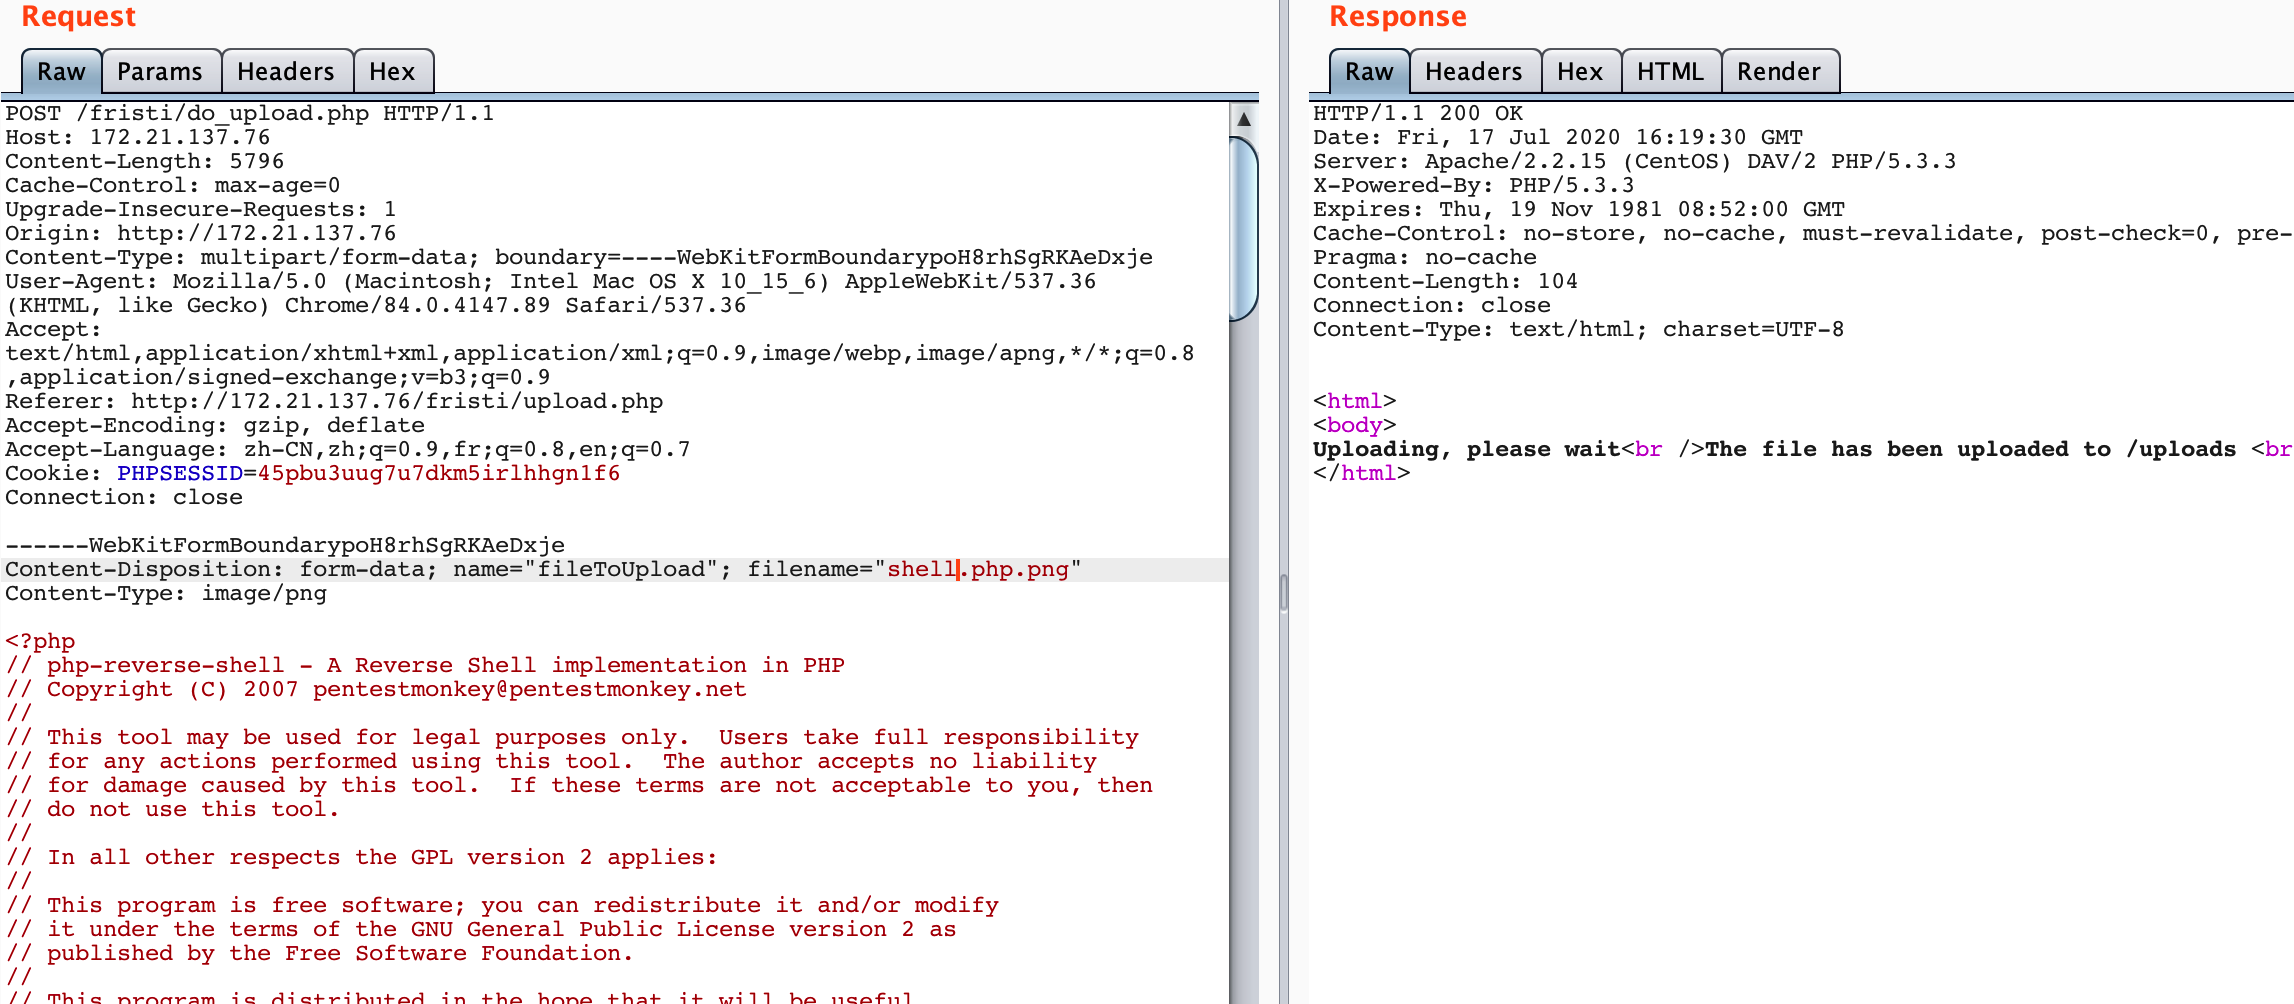Click the Content-Length: 104 response header
The image size is (2294, 1004).
click(x=1446, y=281)
